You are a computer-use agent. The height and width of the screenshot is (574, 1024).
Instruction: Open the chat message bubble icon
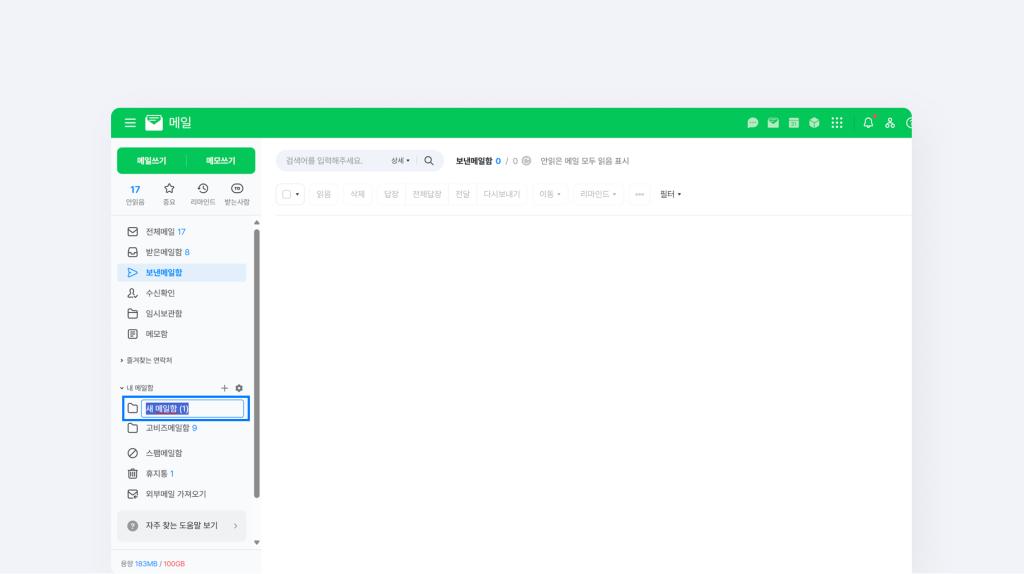753,123
